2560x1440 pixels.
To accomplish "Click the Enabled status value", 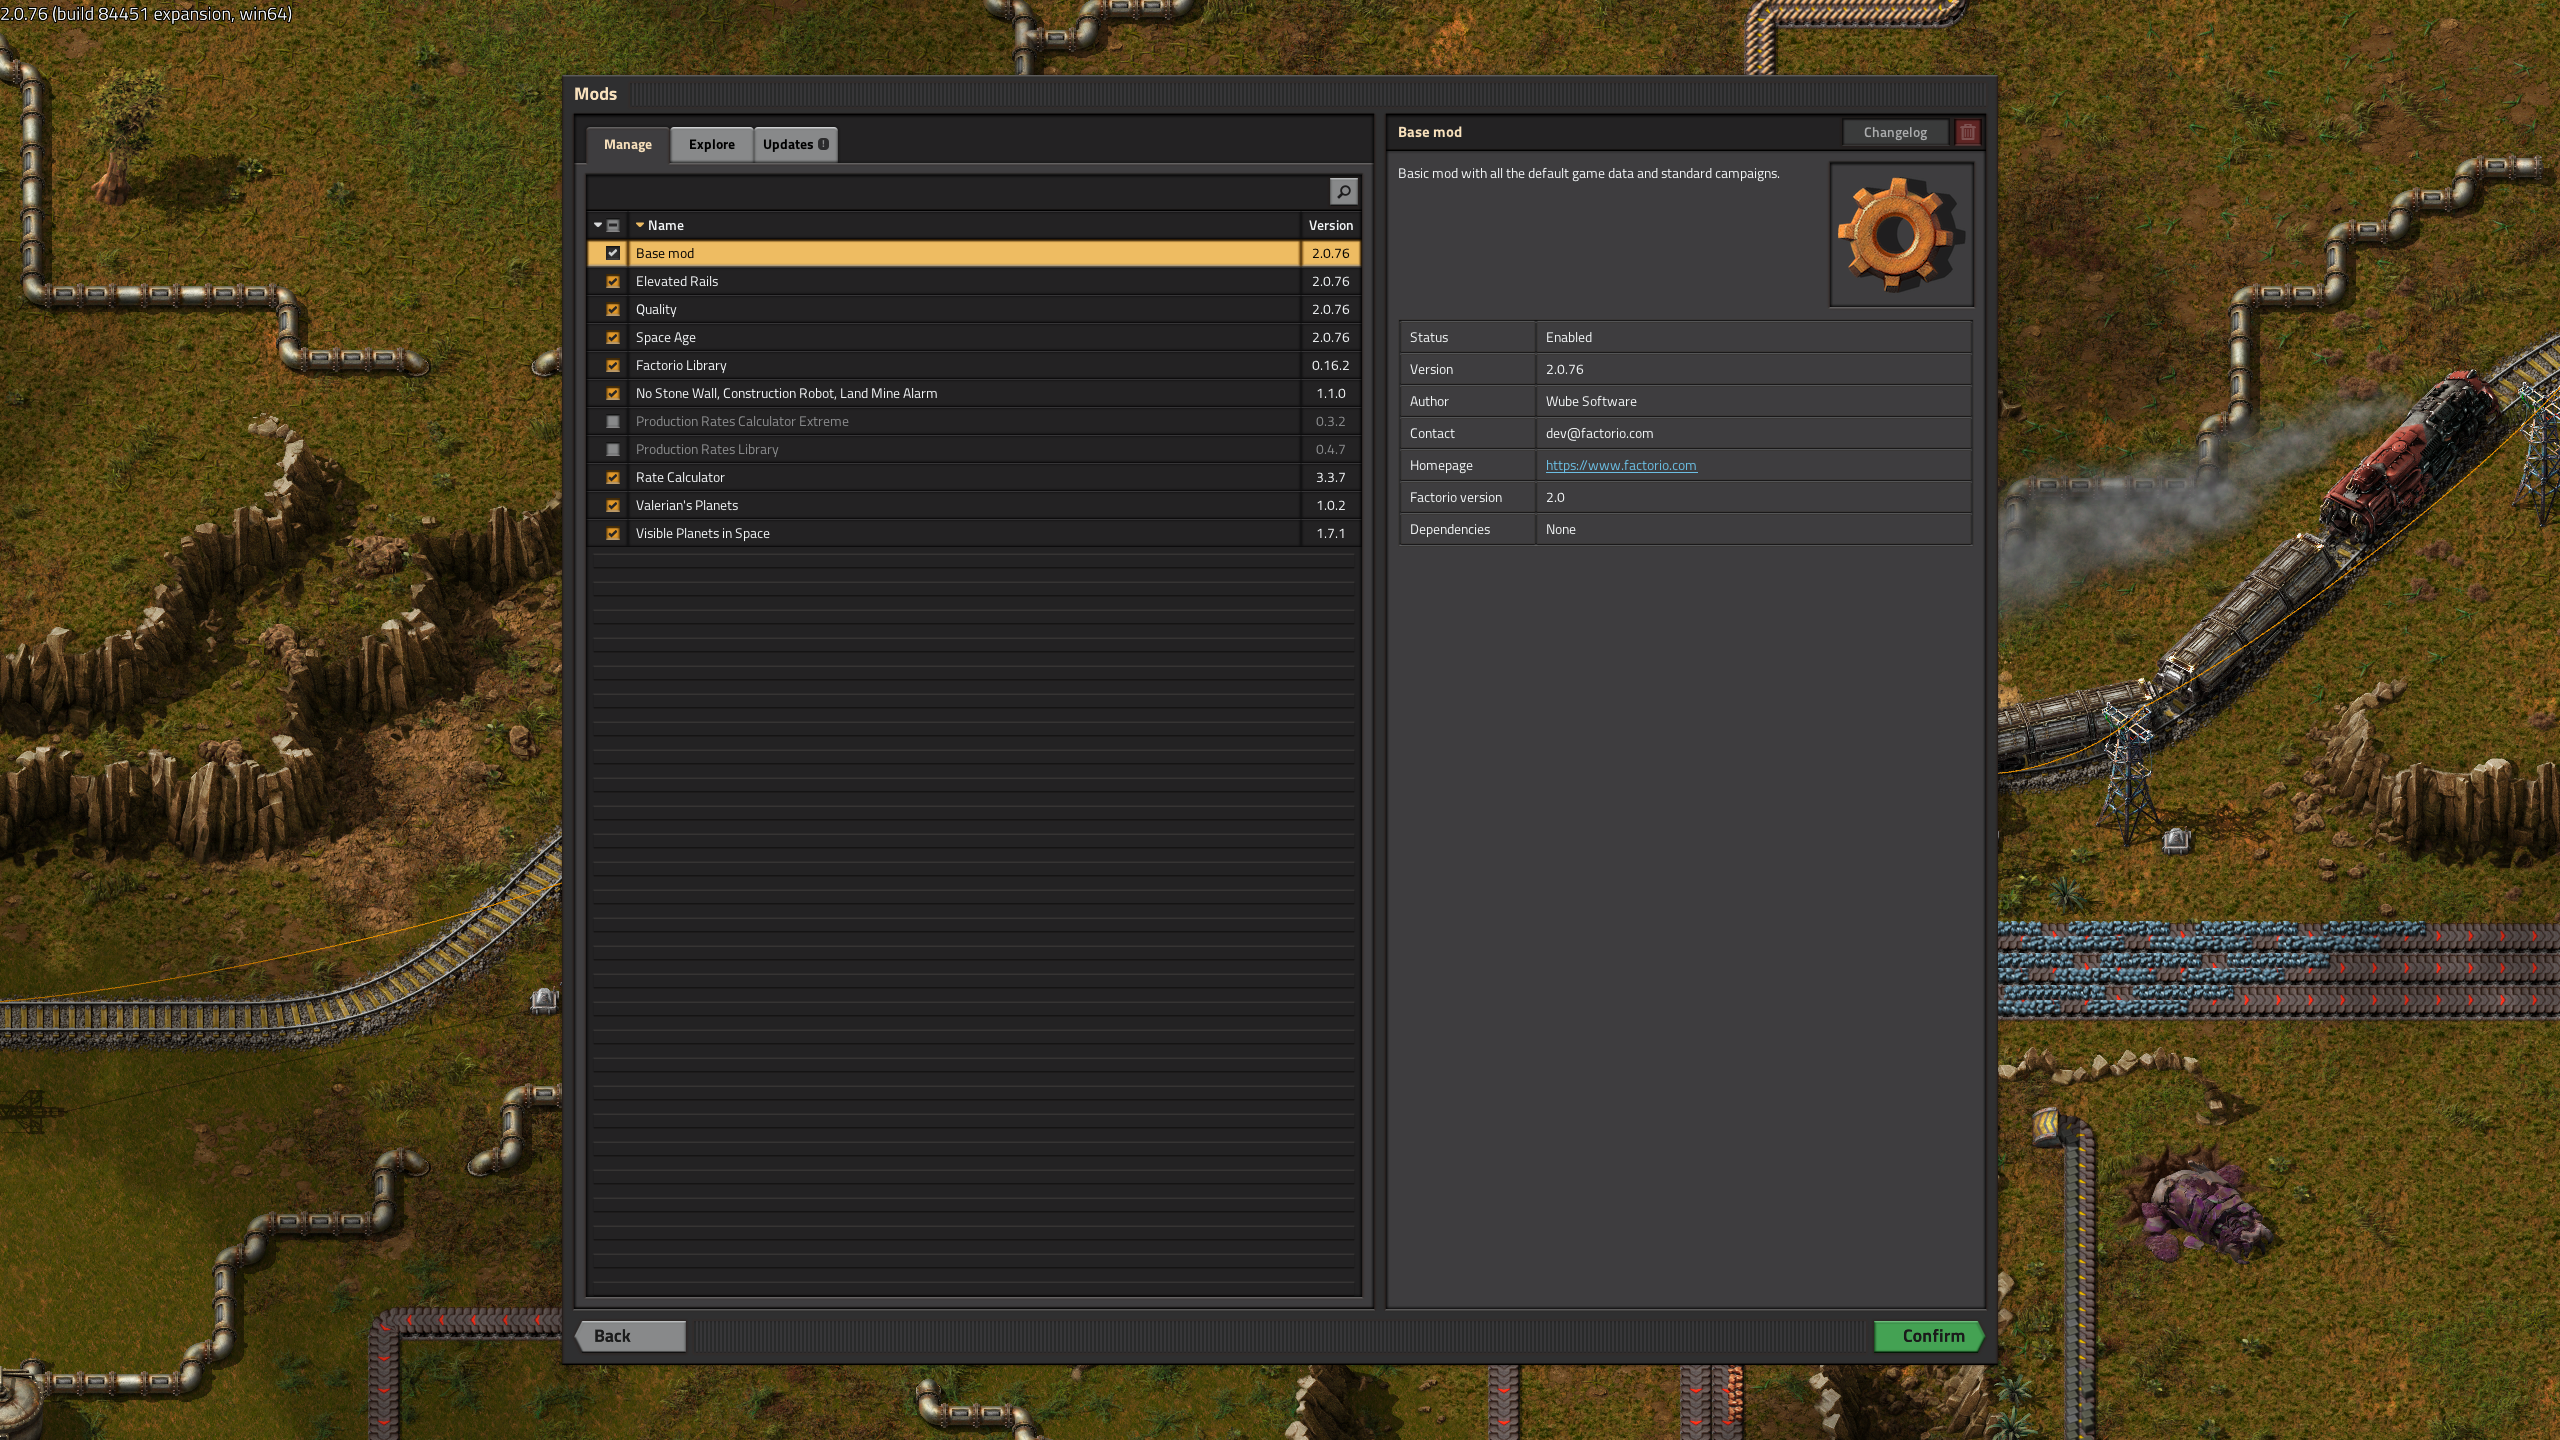I will 1568,337.
